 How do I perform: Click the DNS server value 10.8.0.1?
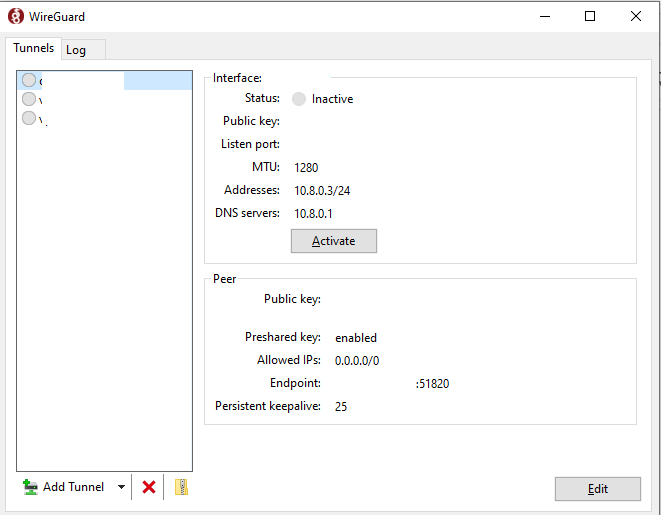(x=313, y=214)
